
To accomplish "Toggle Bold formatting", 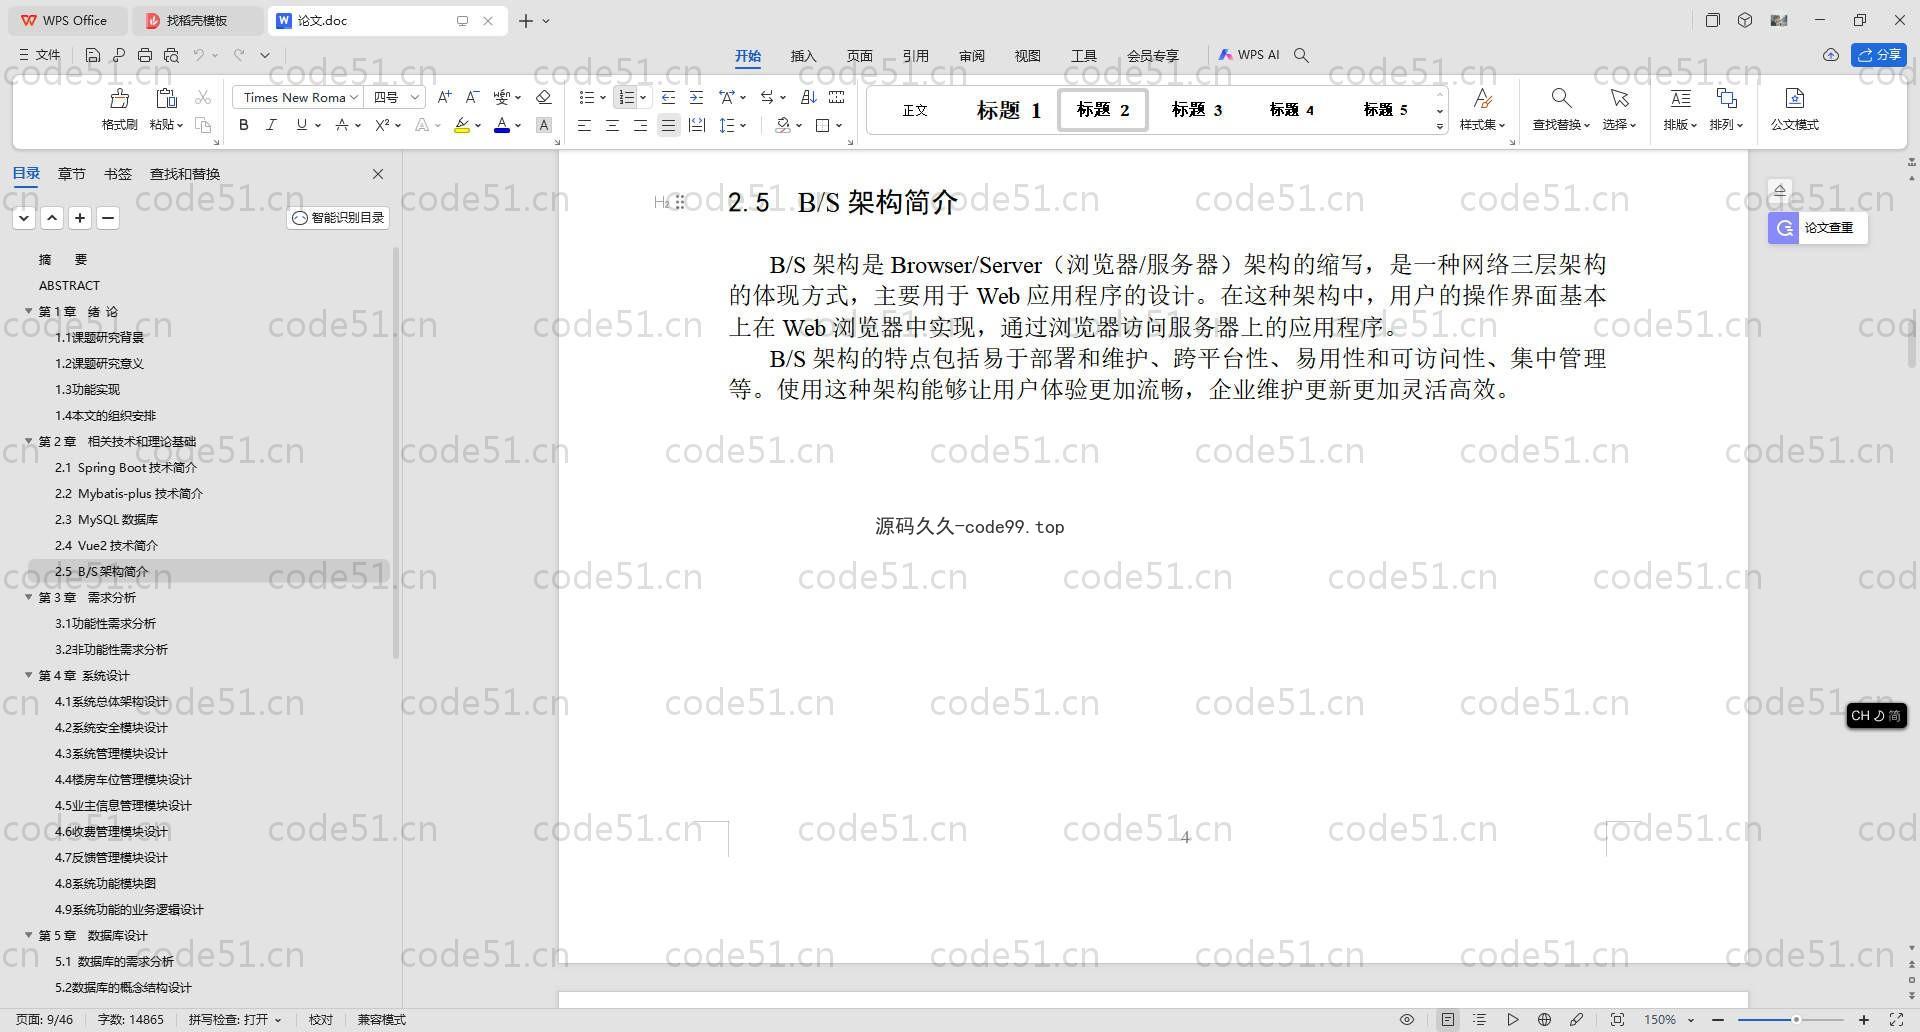I will 243,125.
